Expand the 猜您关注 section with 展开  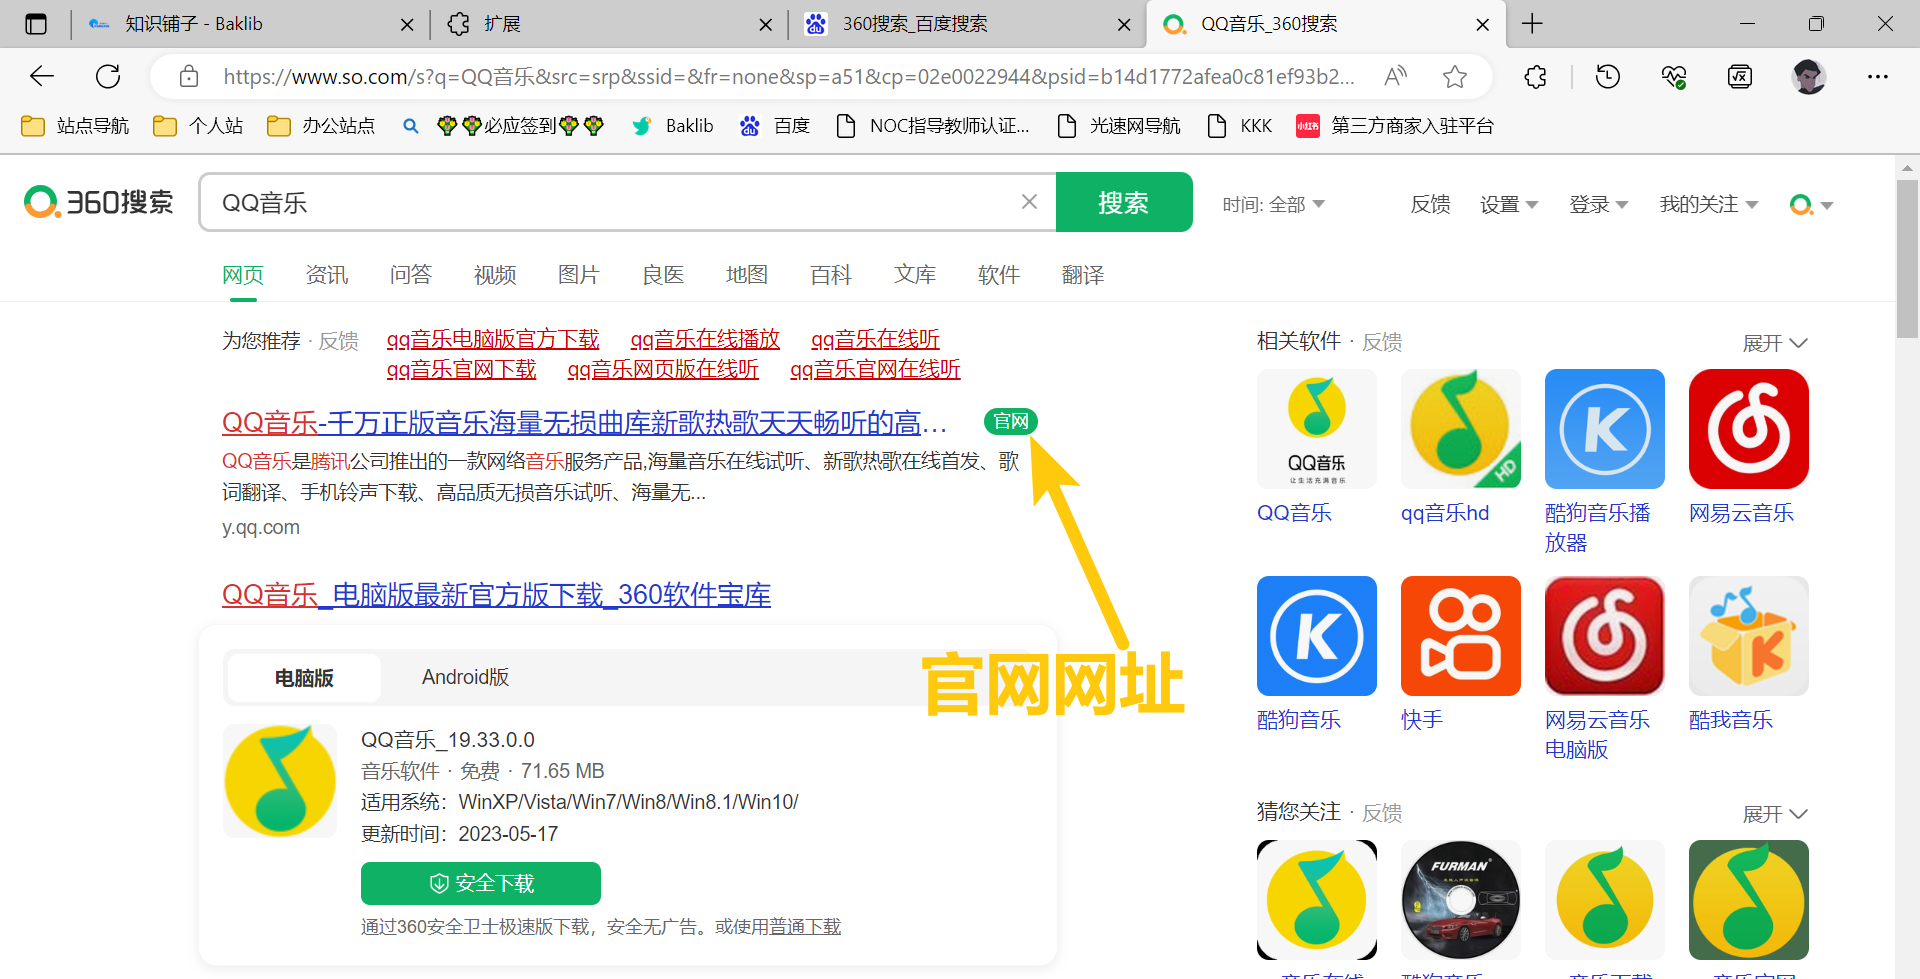tap(1774, 814)
